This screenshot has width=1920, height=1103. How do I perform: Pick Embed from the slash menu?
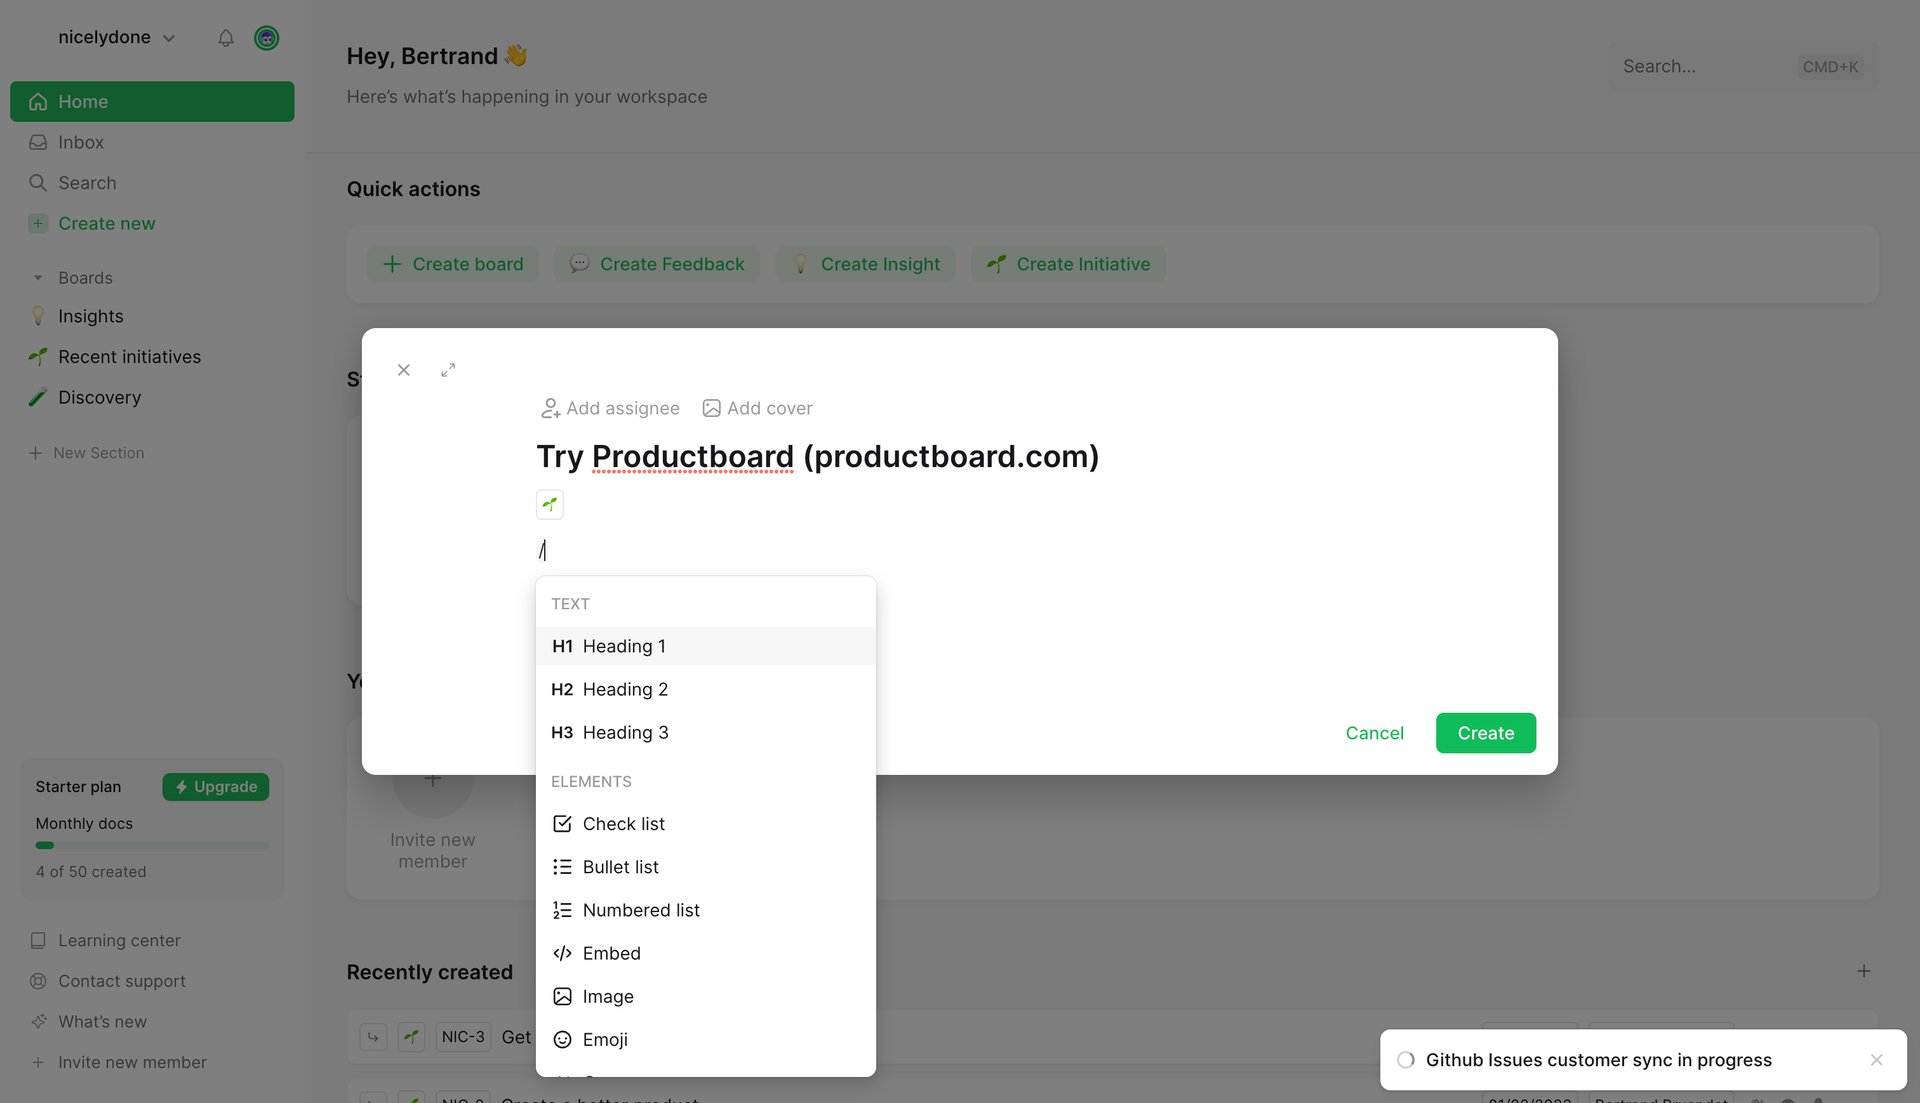click(611, 953)
